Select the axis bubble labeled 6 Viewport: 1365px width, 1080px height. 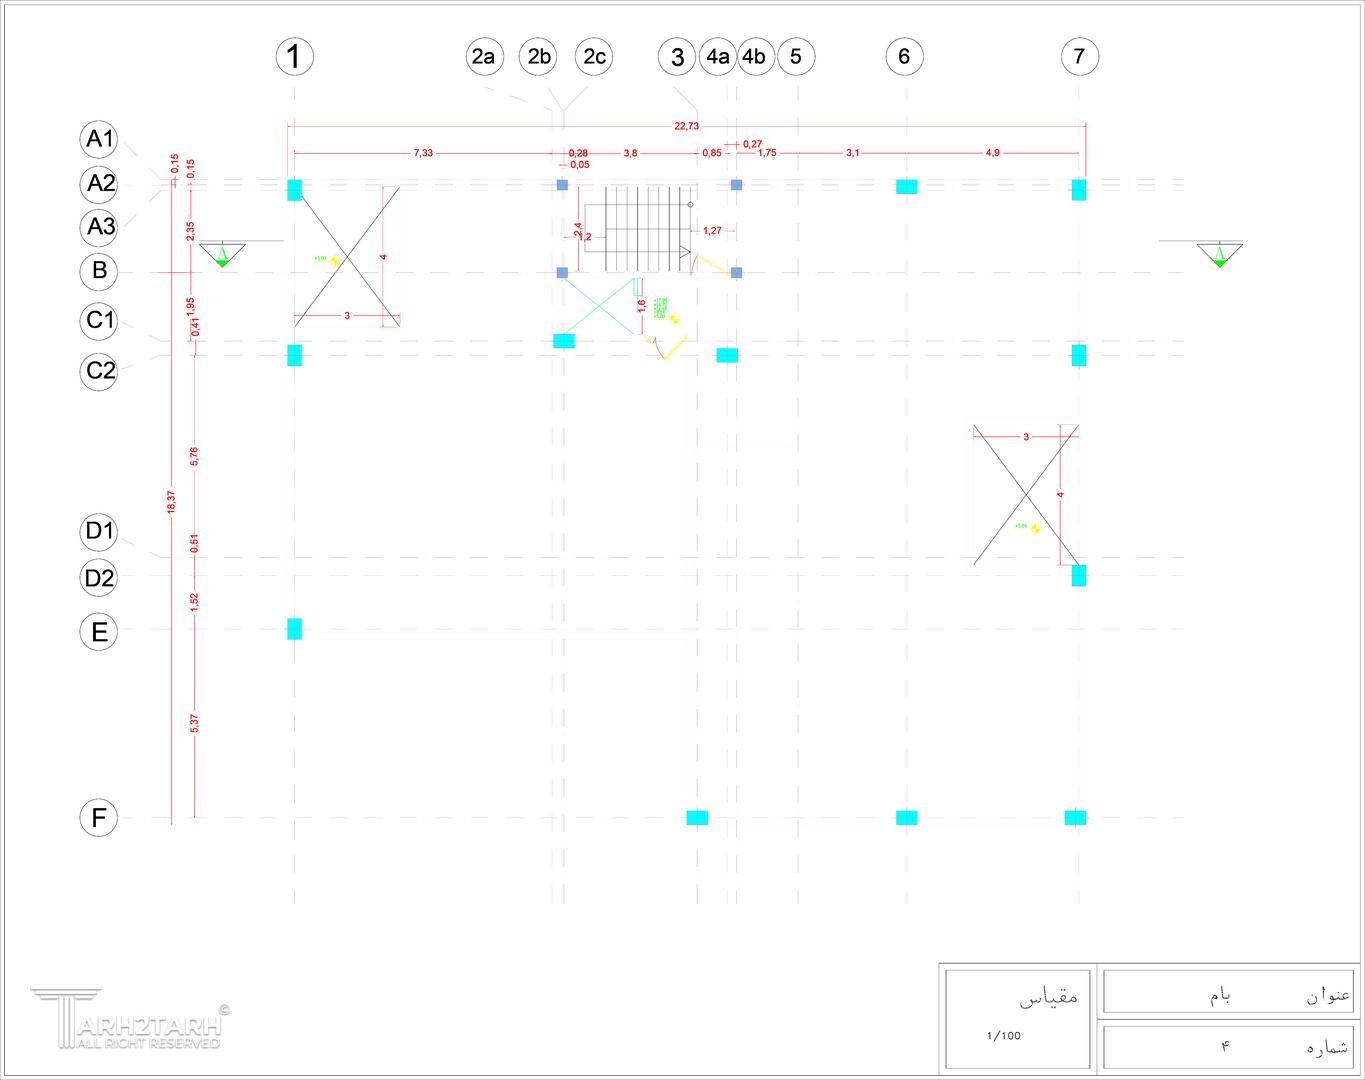tap(904, 56)
